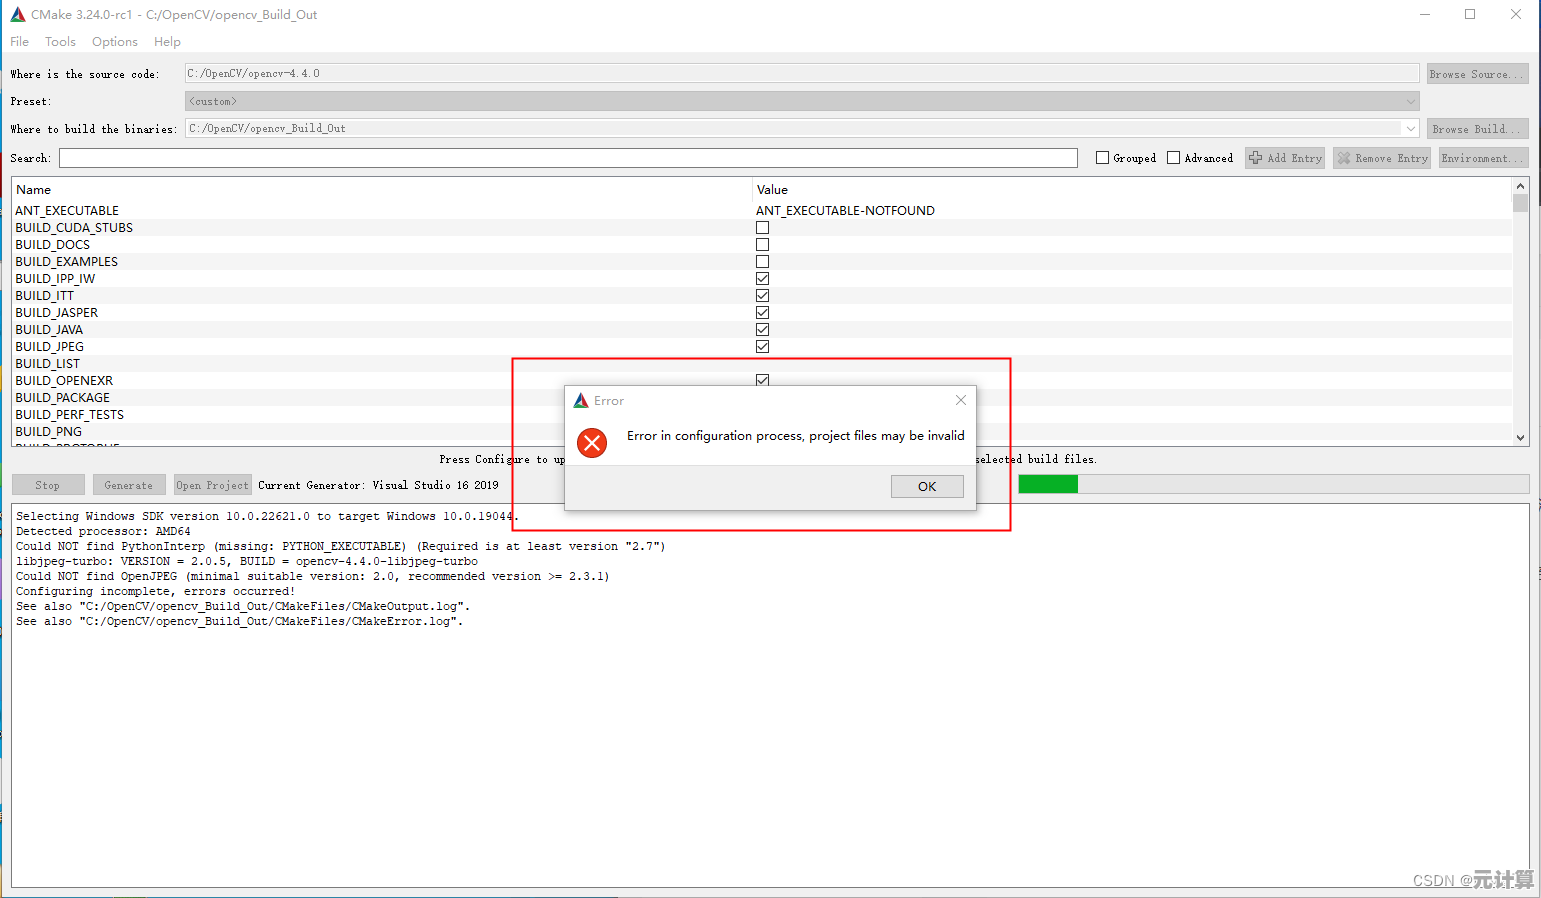Click the red error icon in dialog
The width and height of the screenshot is (1541, 898).
click(592, 442)
